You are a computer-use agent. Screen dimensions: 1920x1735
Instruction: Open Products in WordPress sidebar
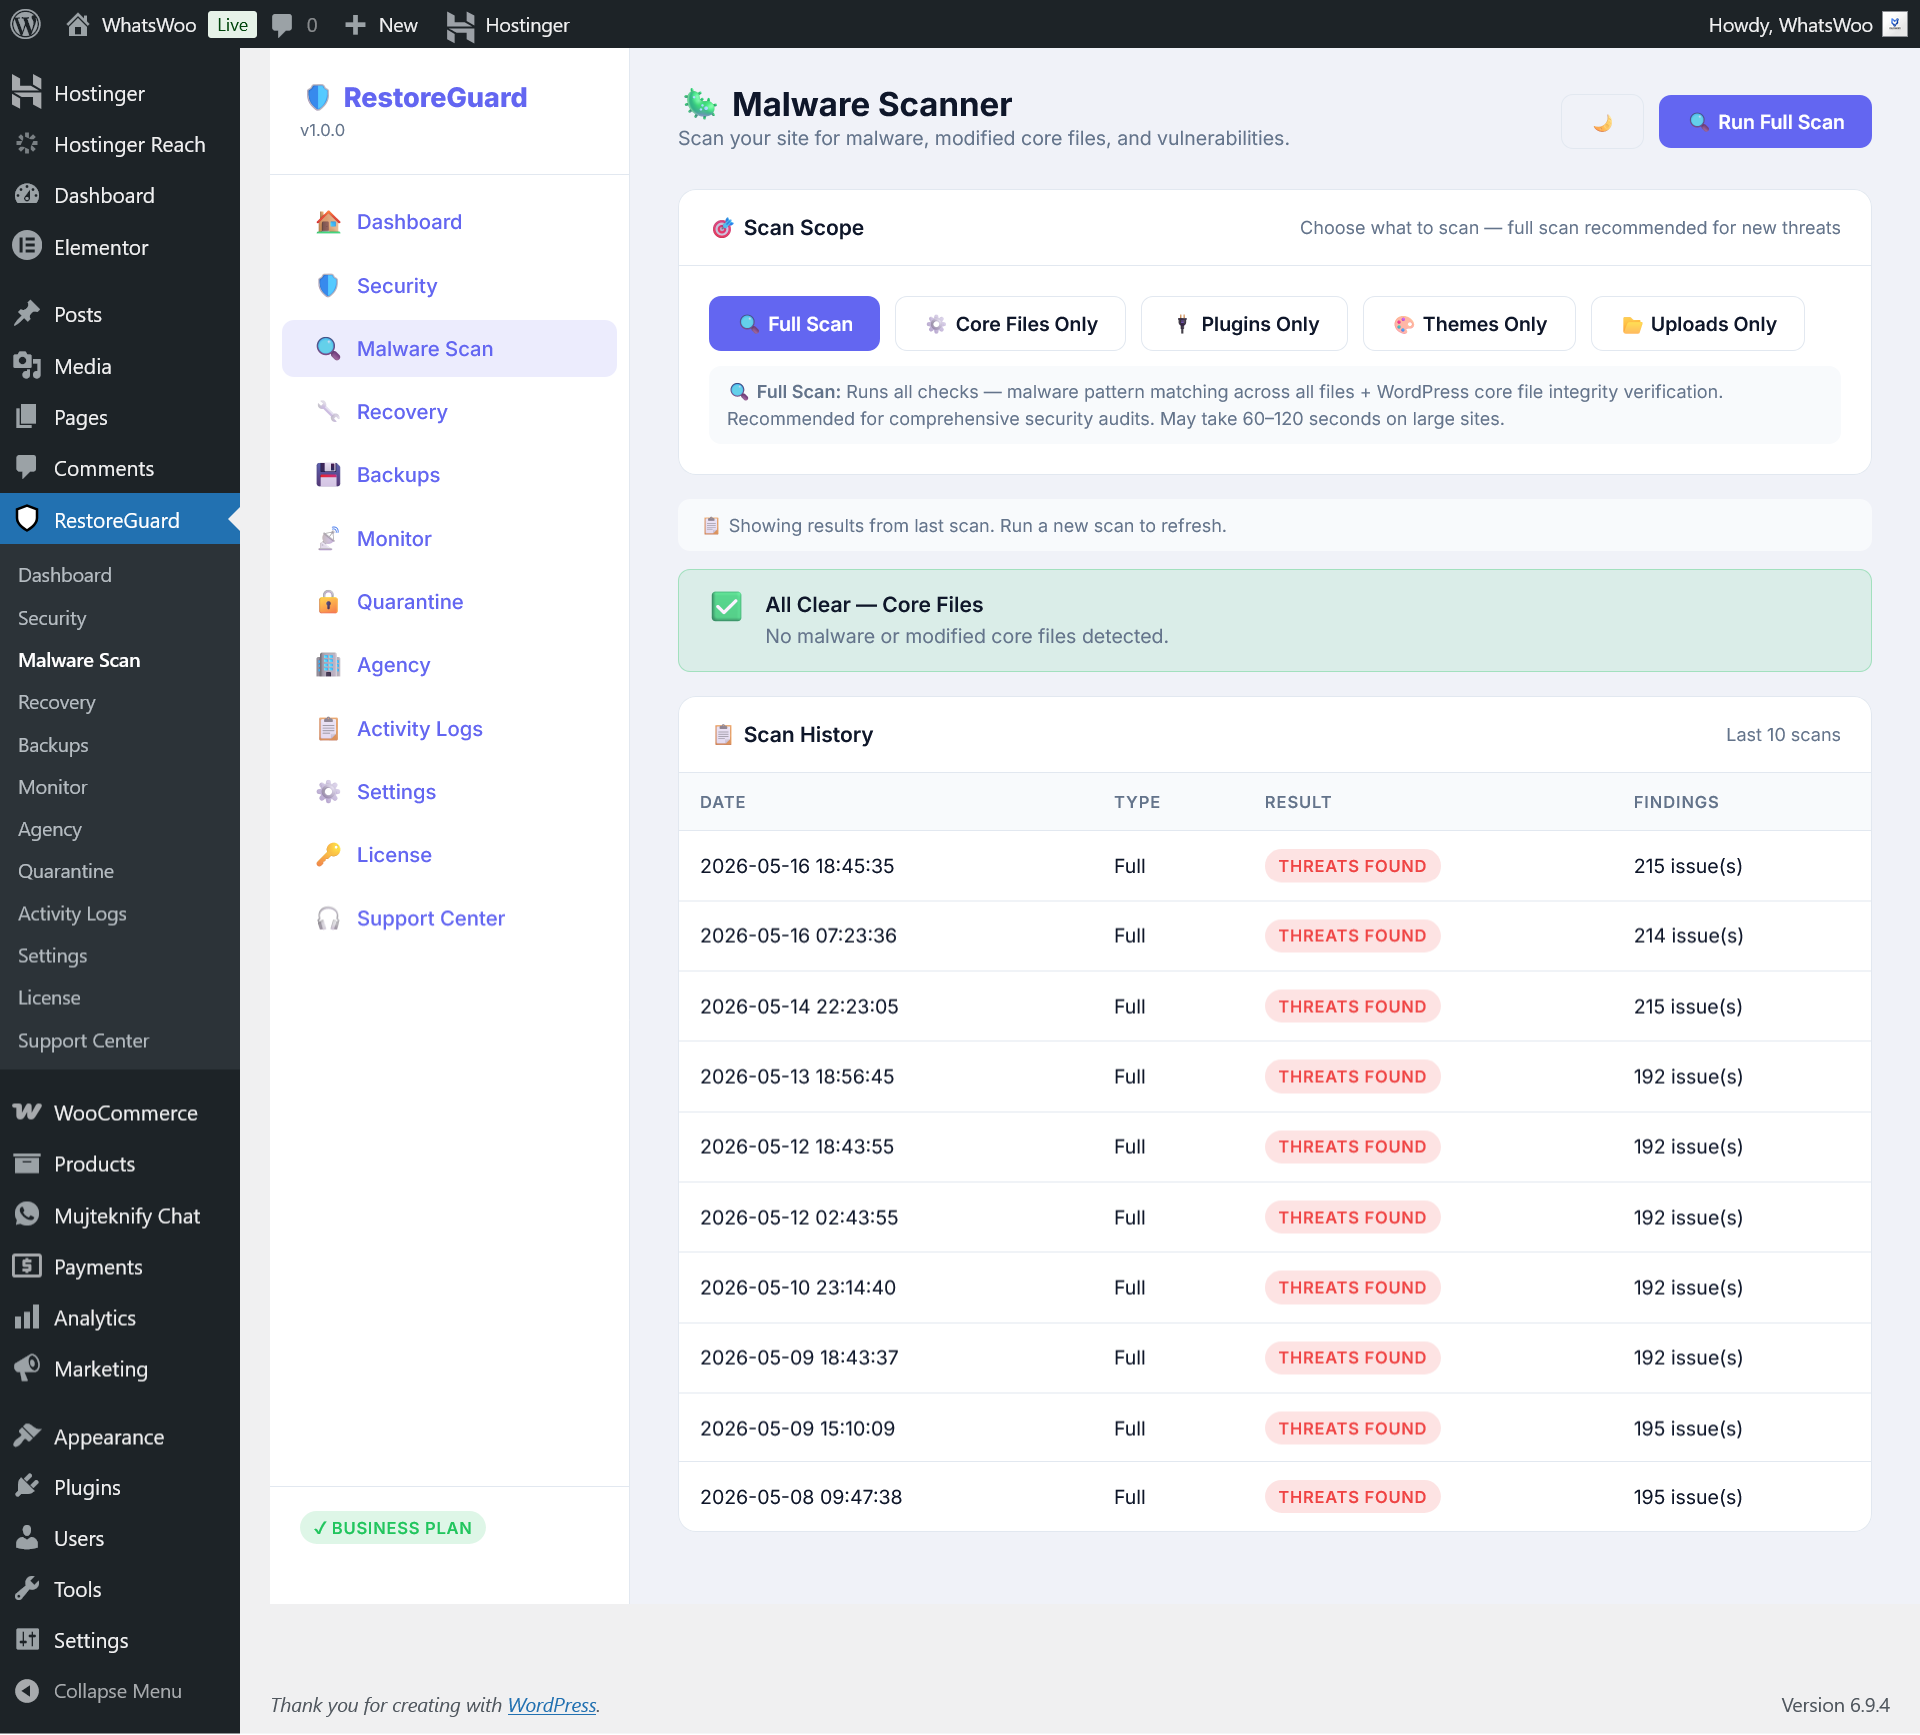(120, 1164)
